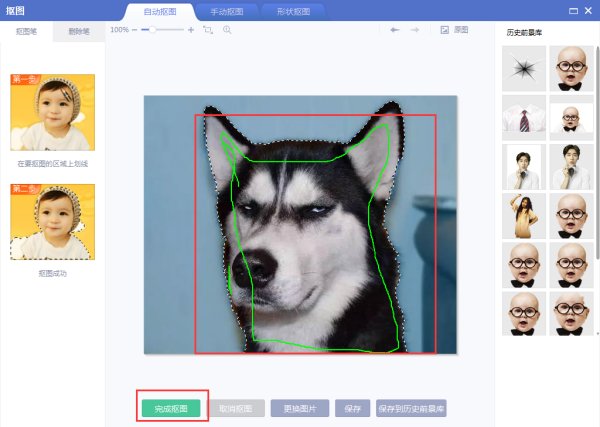Image resolution: width=600 pixels, height=427 pixels.
Task: Click the 更换图片 button
Action: coord(299,408)
